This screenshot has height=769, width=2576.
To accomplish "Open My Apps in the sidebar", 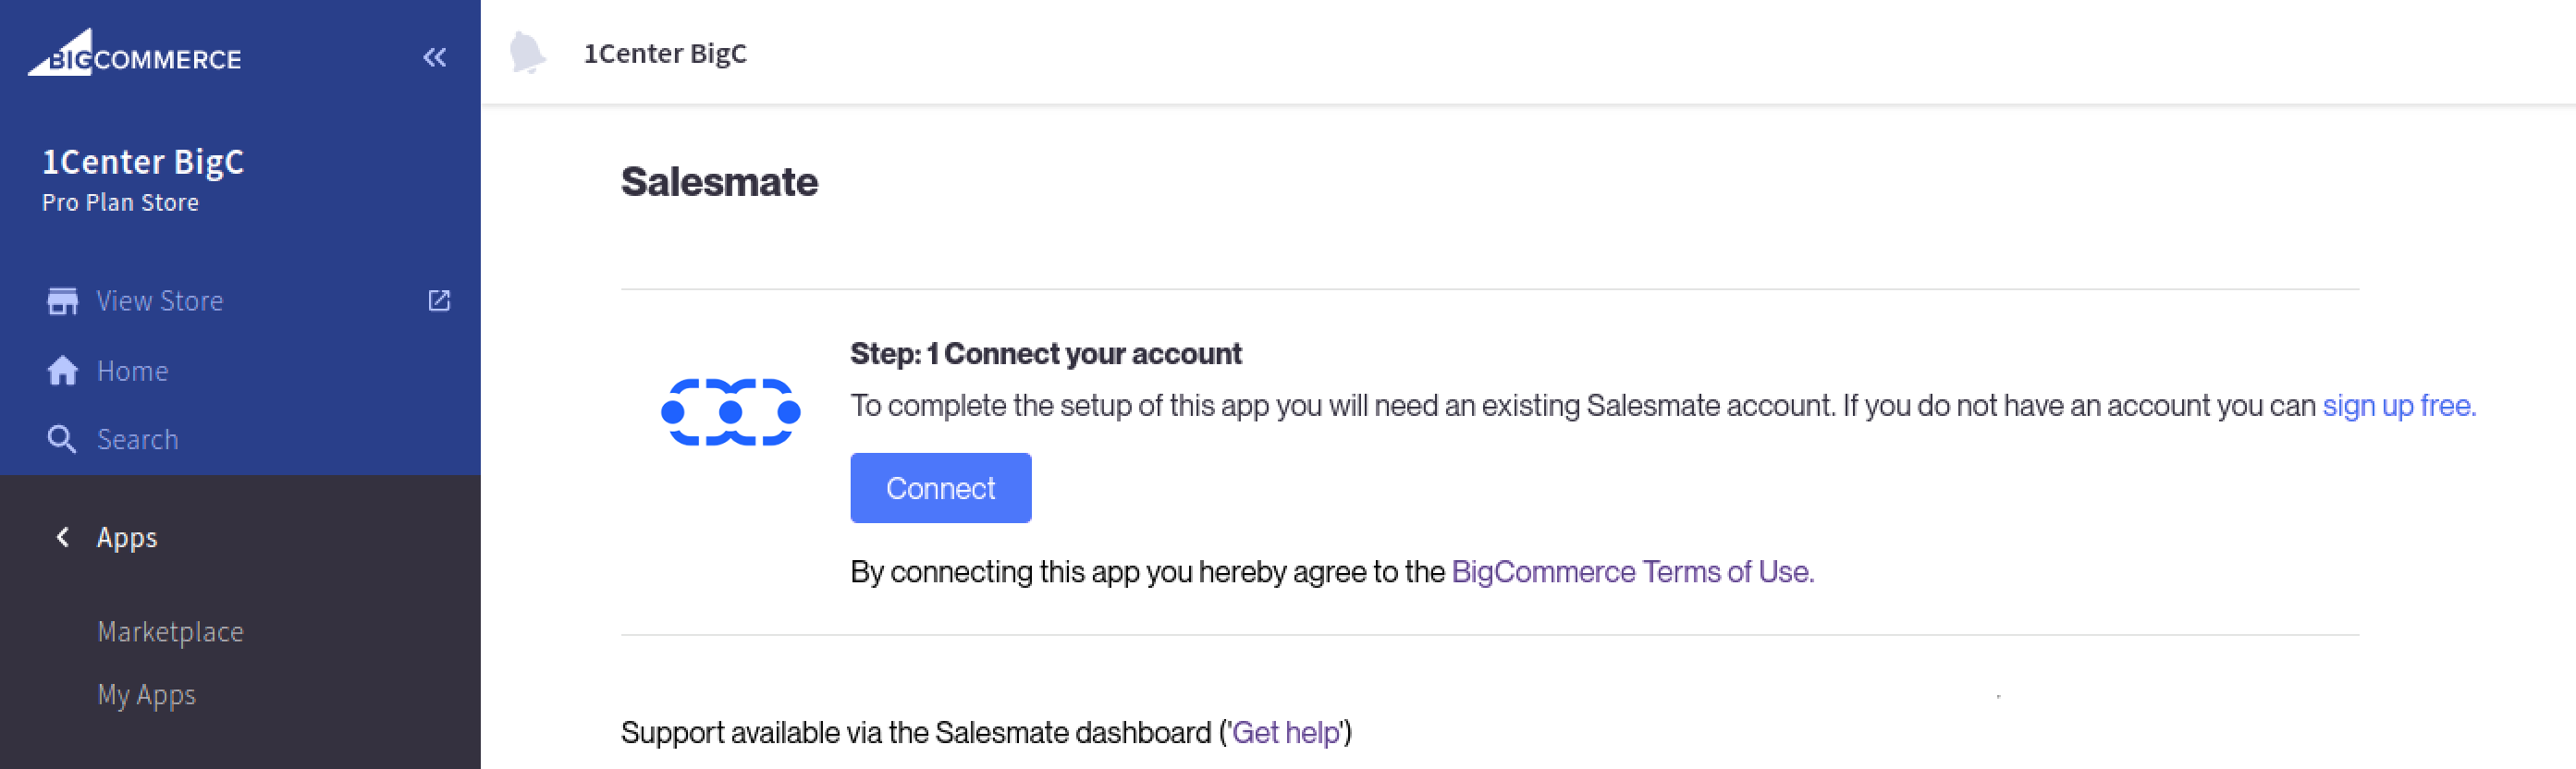I will [x=146, y=695].
